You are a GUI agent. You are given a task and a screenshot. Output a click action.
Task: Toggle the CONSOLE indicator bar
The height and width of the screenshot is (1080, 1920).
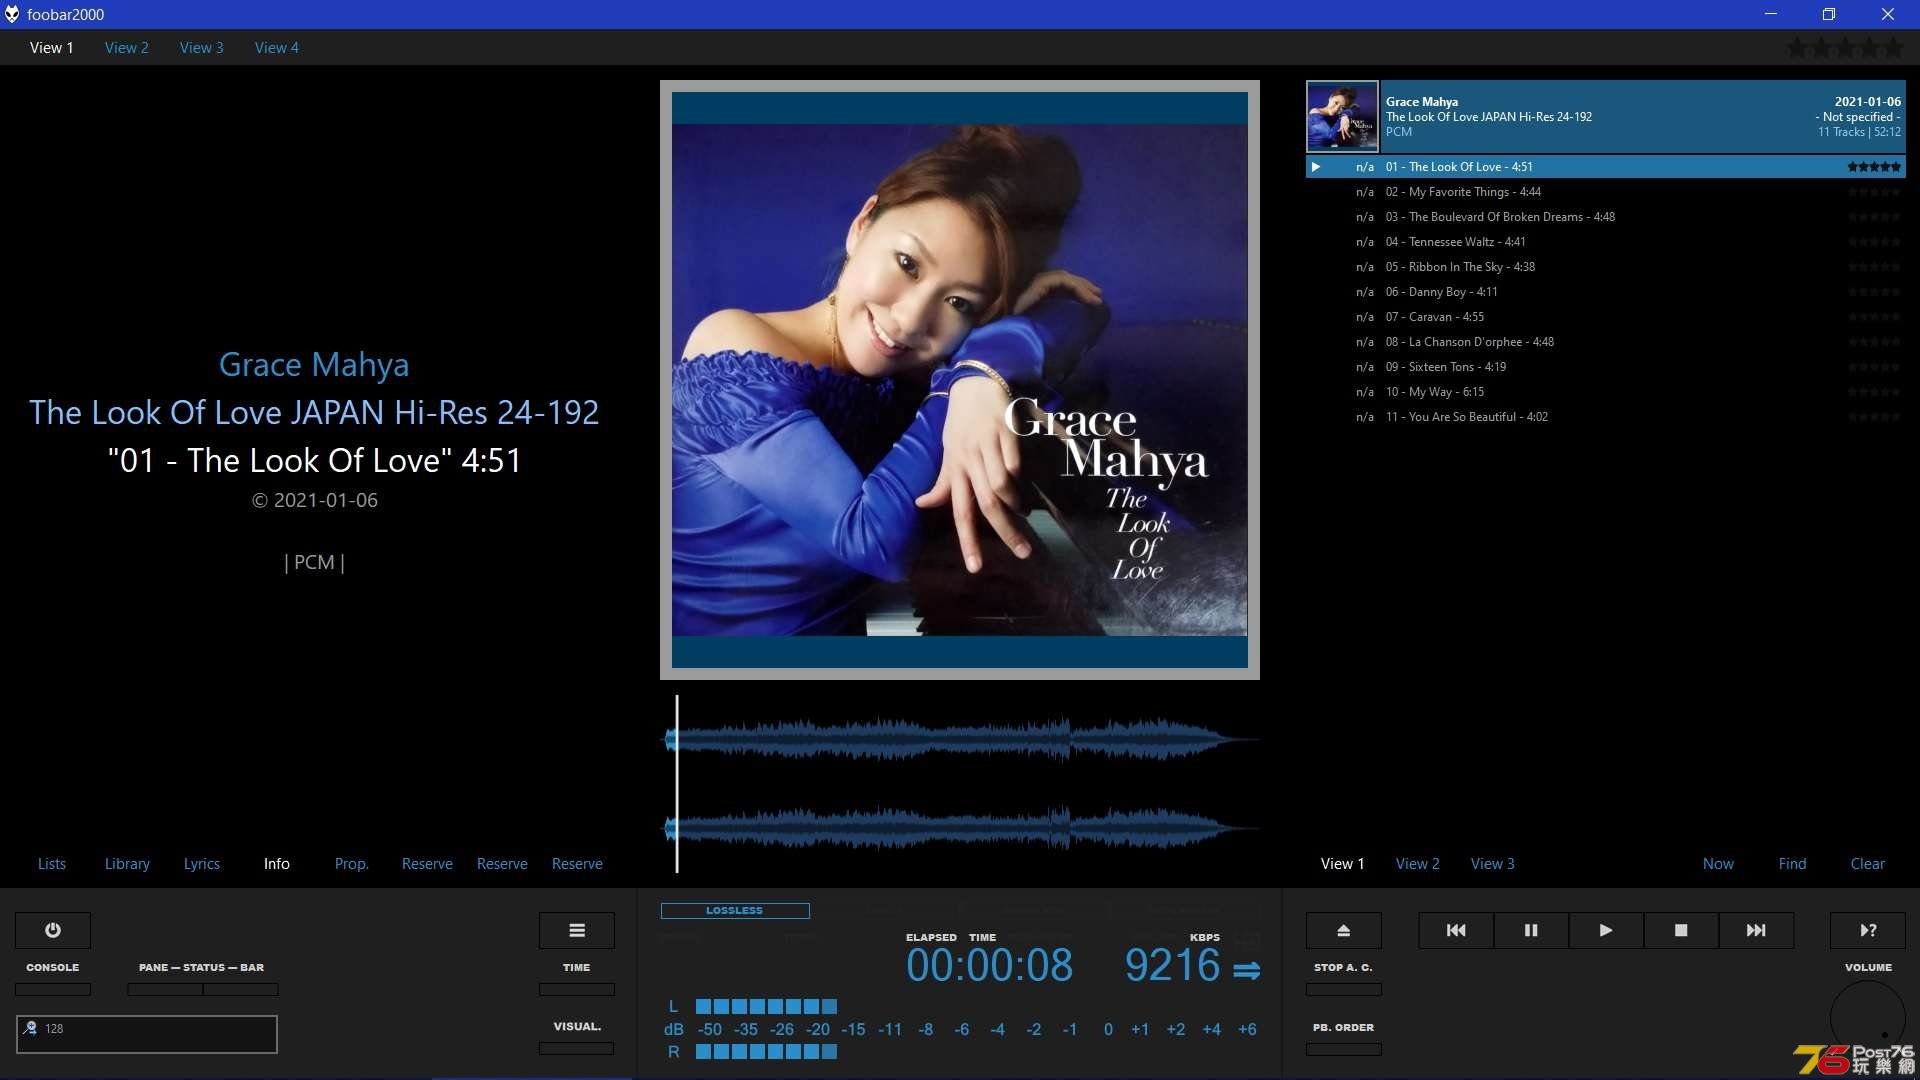pos(53,989)
